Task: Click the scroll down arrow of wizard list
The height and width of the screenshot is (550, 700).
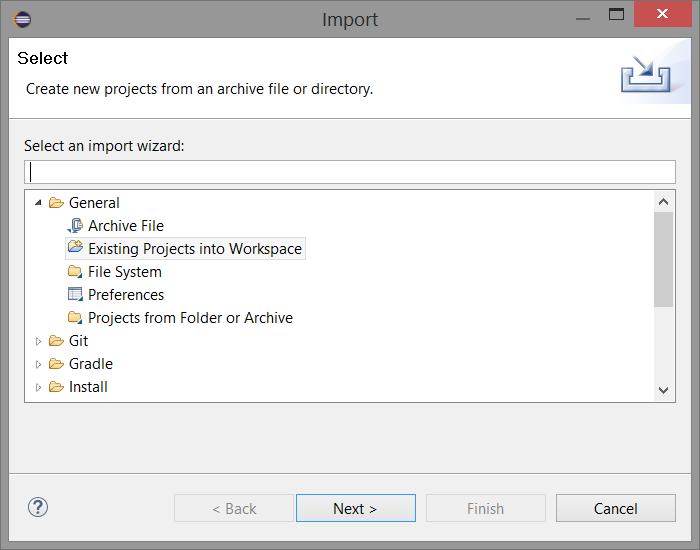Action: point(663,390)
